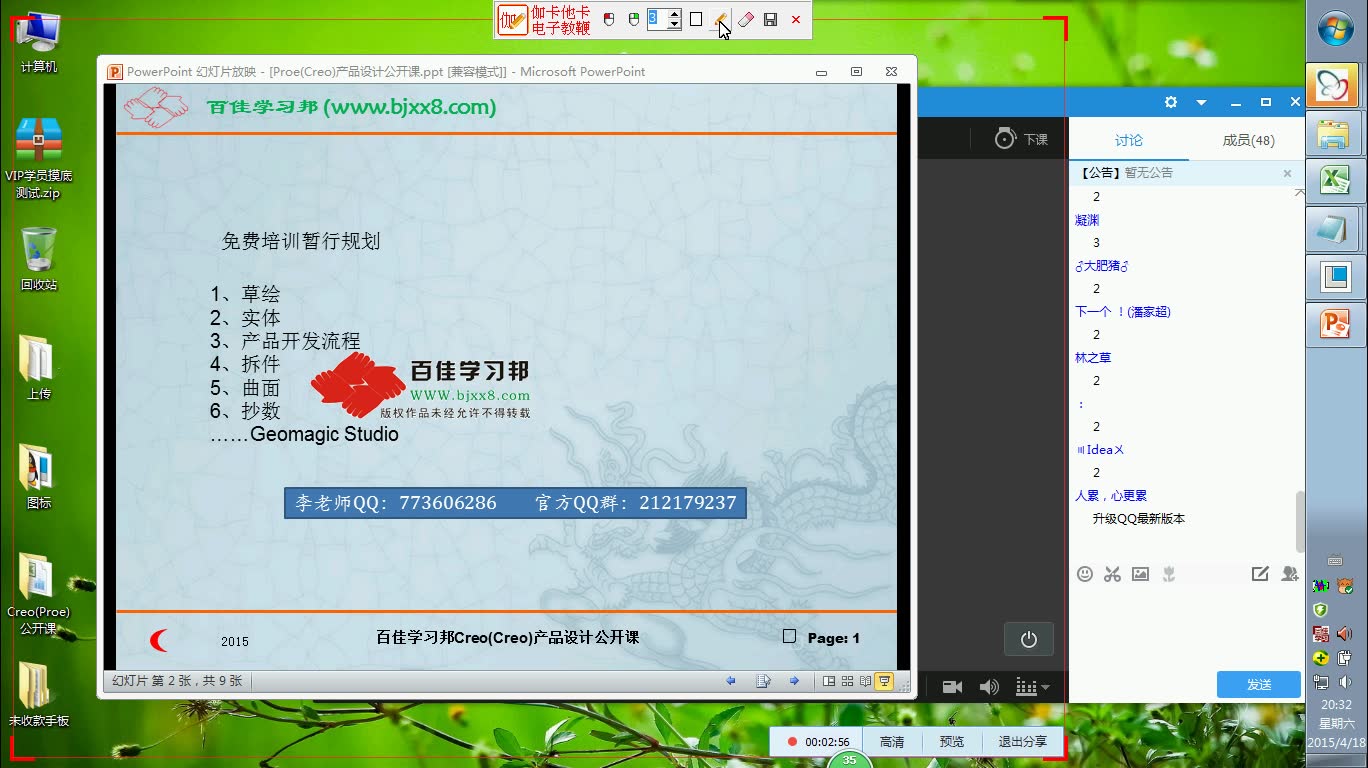Switch to Reading view icon

(x=866, y=681)
